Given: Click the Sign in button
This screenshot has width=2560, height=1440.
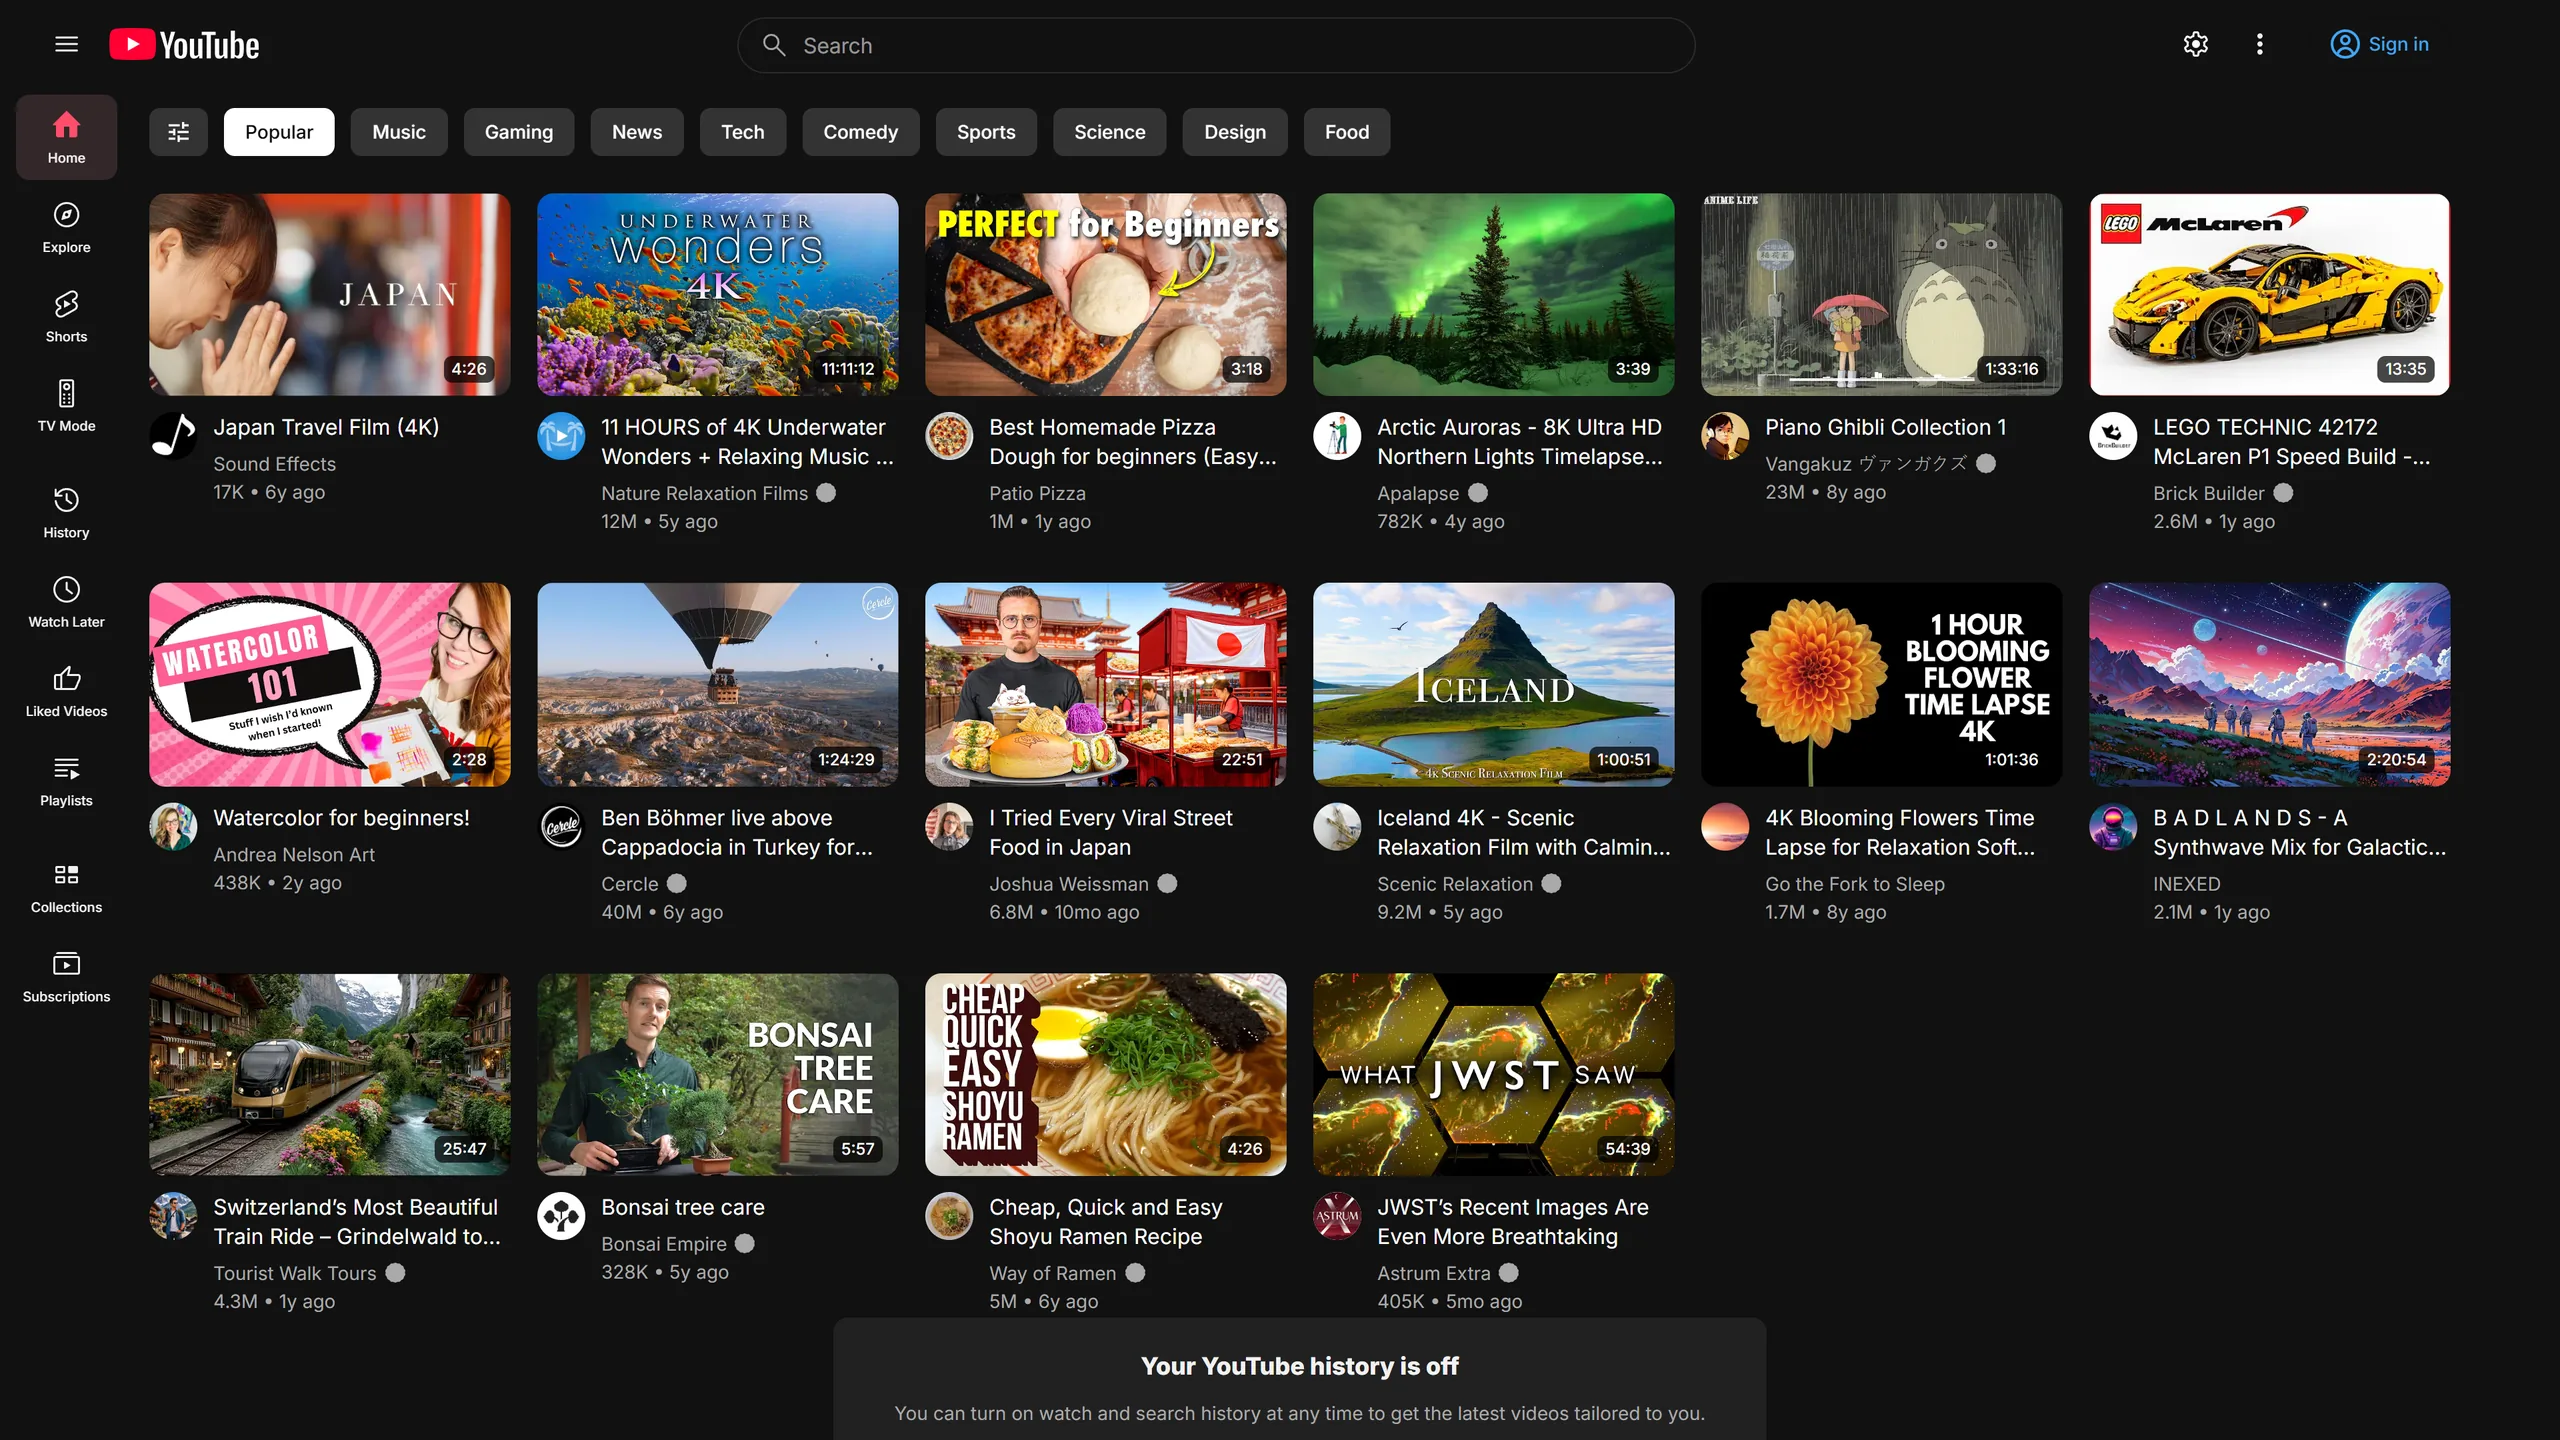Looking at the screenshot, I should pyautogui.click(x=2380, y=44).
